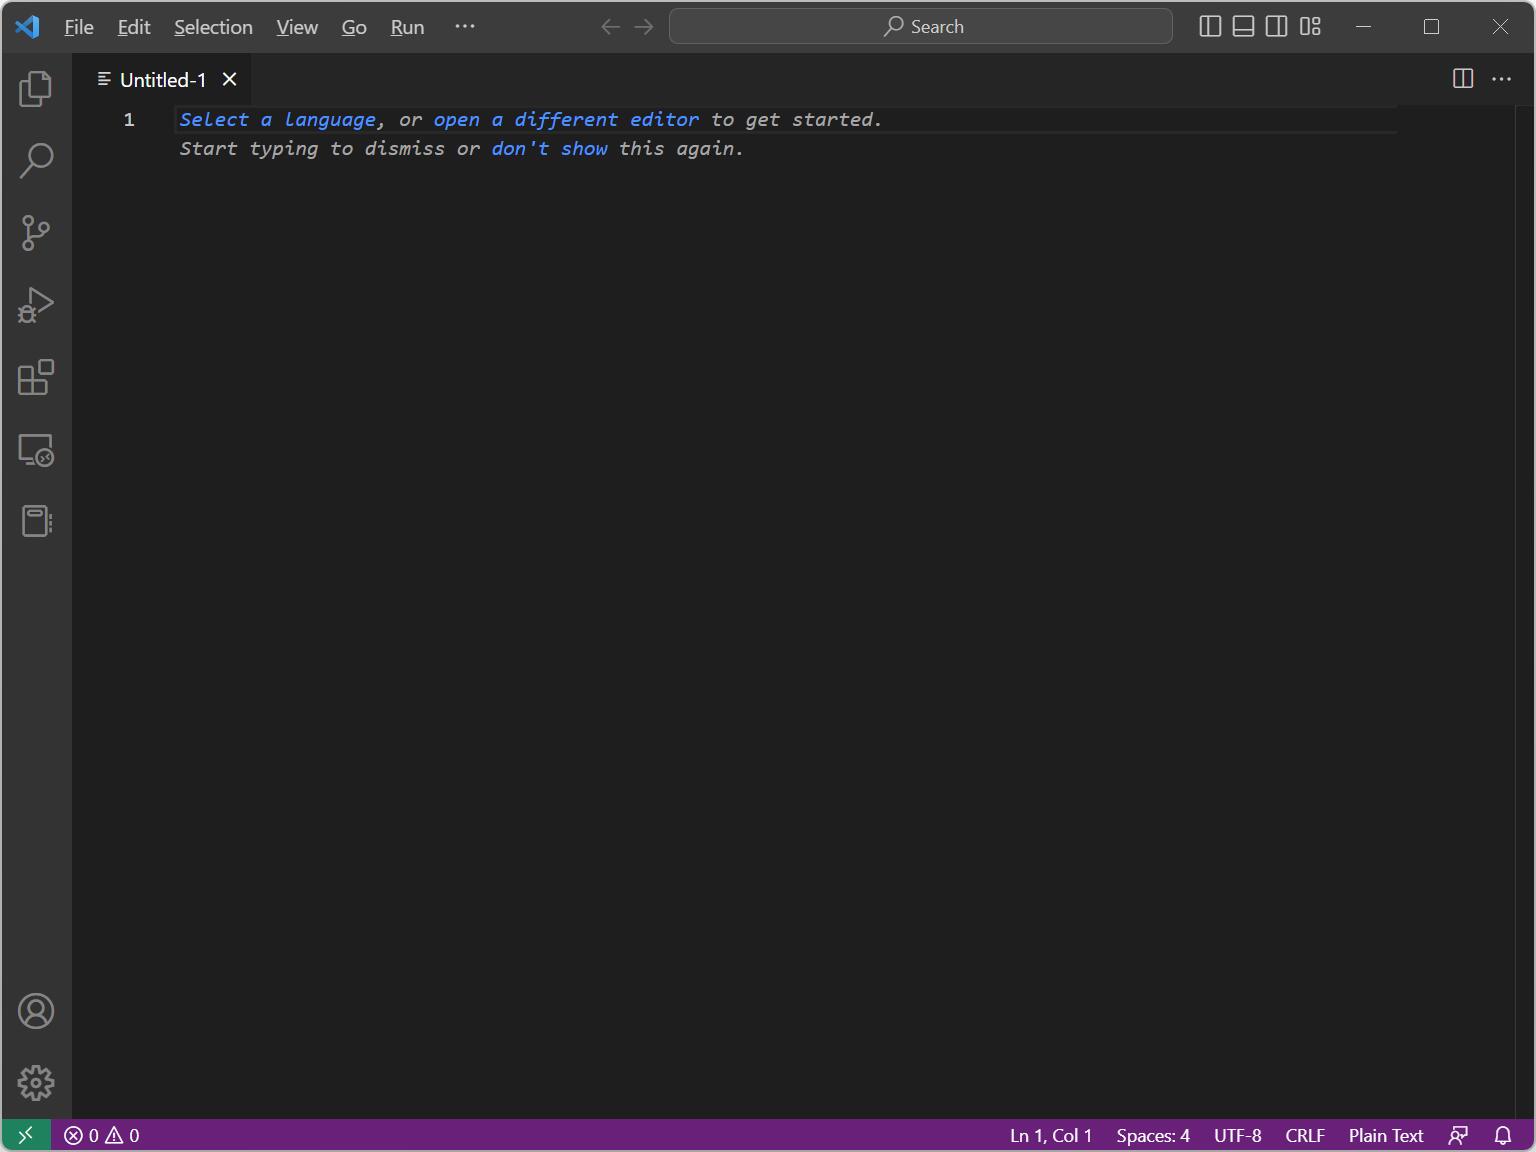Open the menu bar overflow ellipsis
This screenshot has height=1152, width=1536.
[463, 27]
